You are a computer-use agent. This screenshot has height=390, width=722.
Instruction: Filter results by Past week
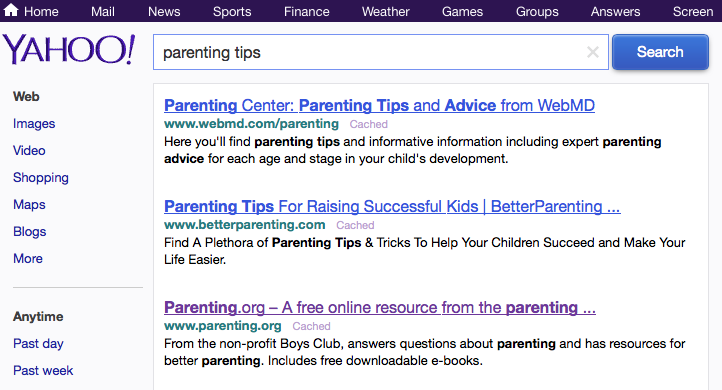(x=43, y=371)
